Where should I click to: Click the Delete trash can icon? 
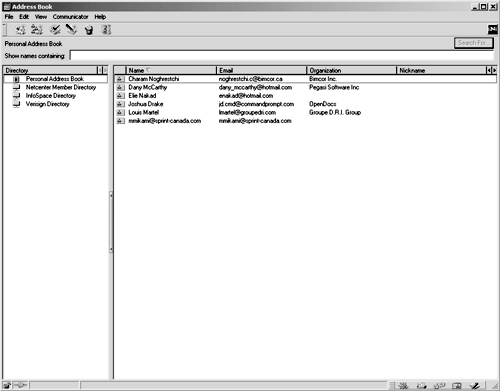click(89, 30)
